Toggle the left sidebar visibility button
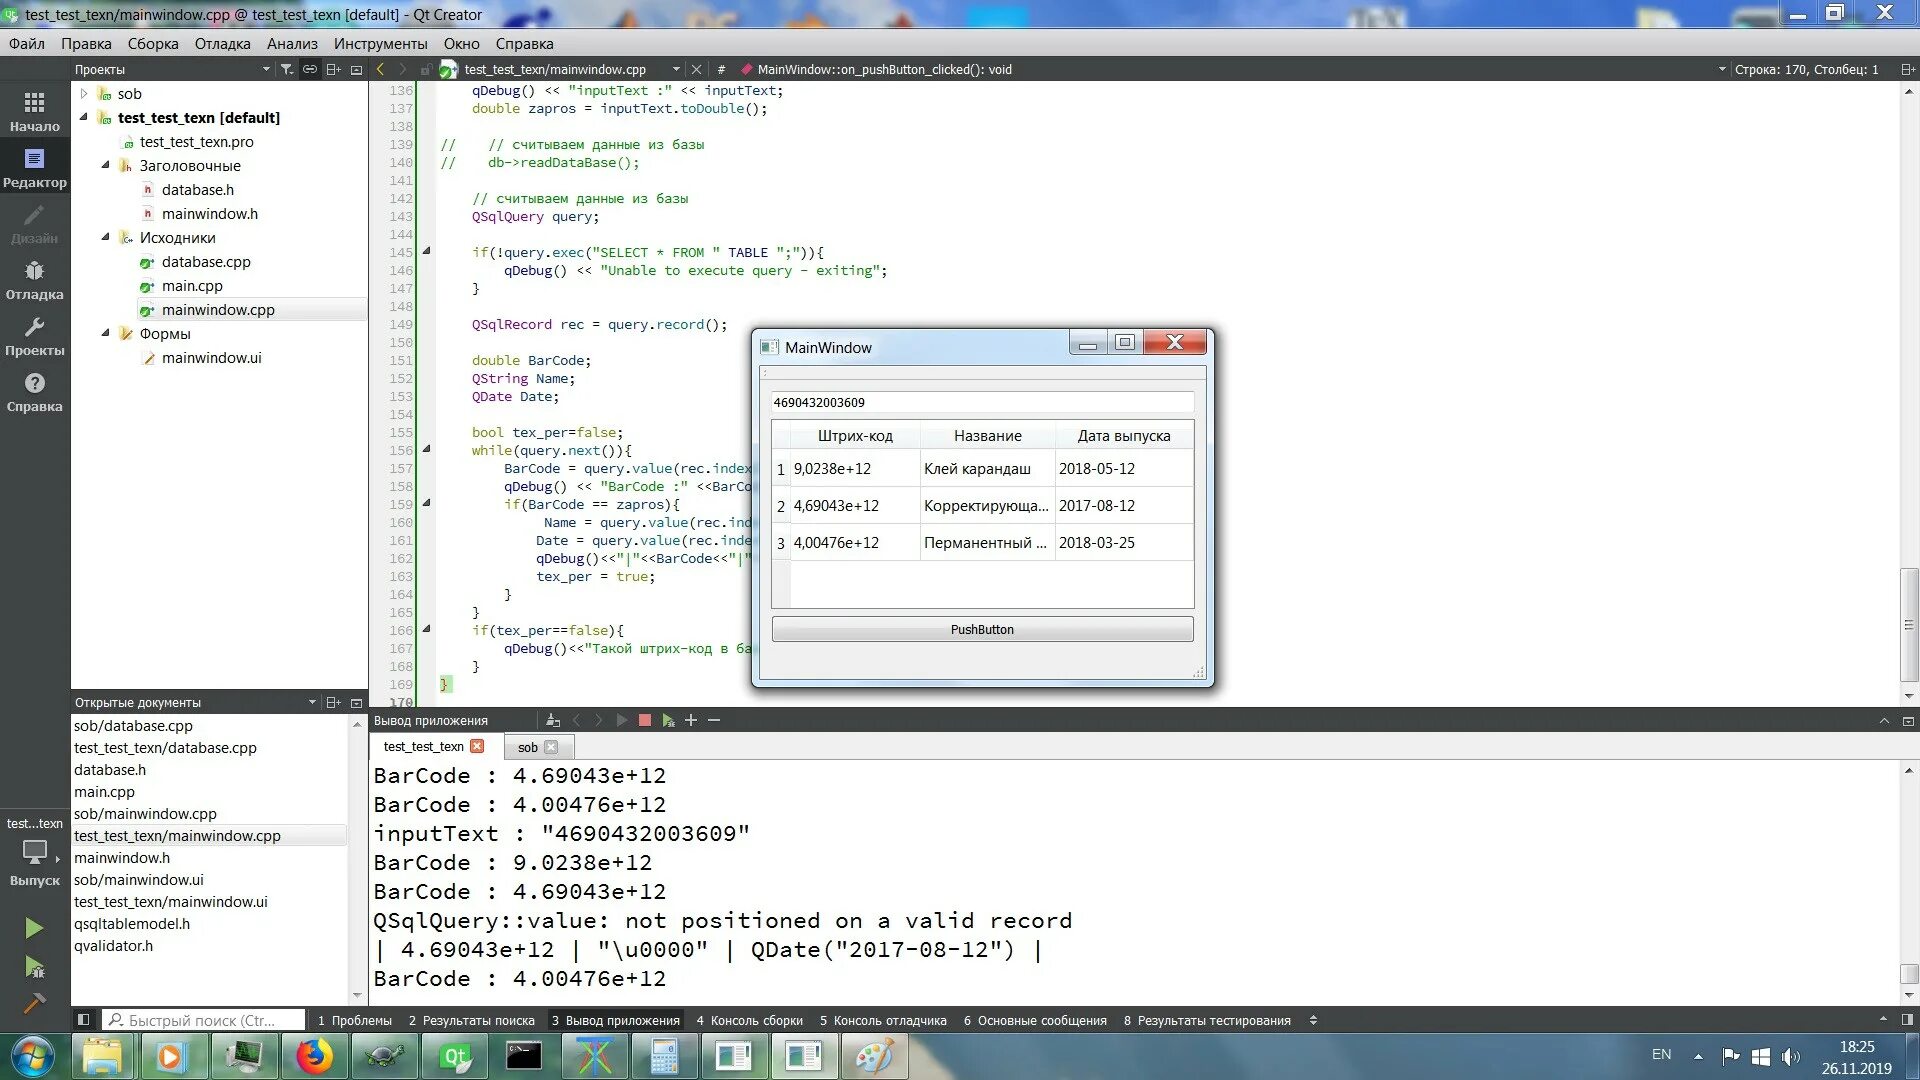Image resolution: width=1920 pixels, height=1080 pixels. (x=84, y=1020)
